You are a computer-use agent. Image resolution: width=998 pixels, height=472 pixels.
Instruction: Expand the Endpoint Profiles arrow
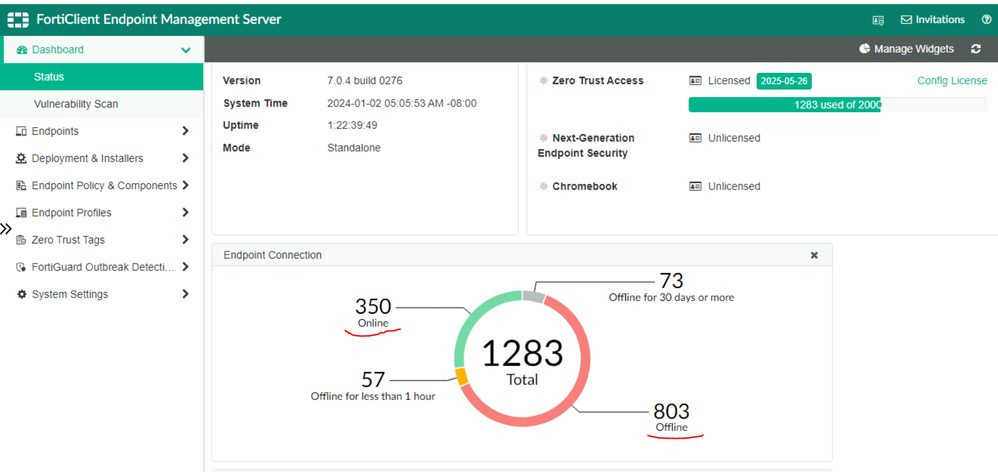(x=186, y=212)
